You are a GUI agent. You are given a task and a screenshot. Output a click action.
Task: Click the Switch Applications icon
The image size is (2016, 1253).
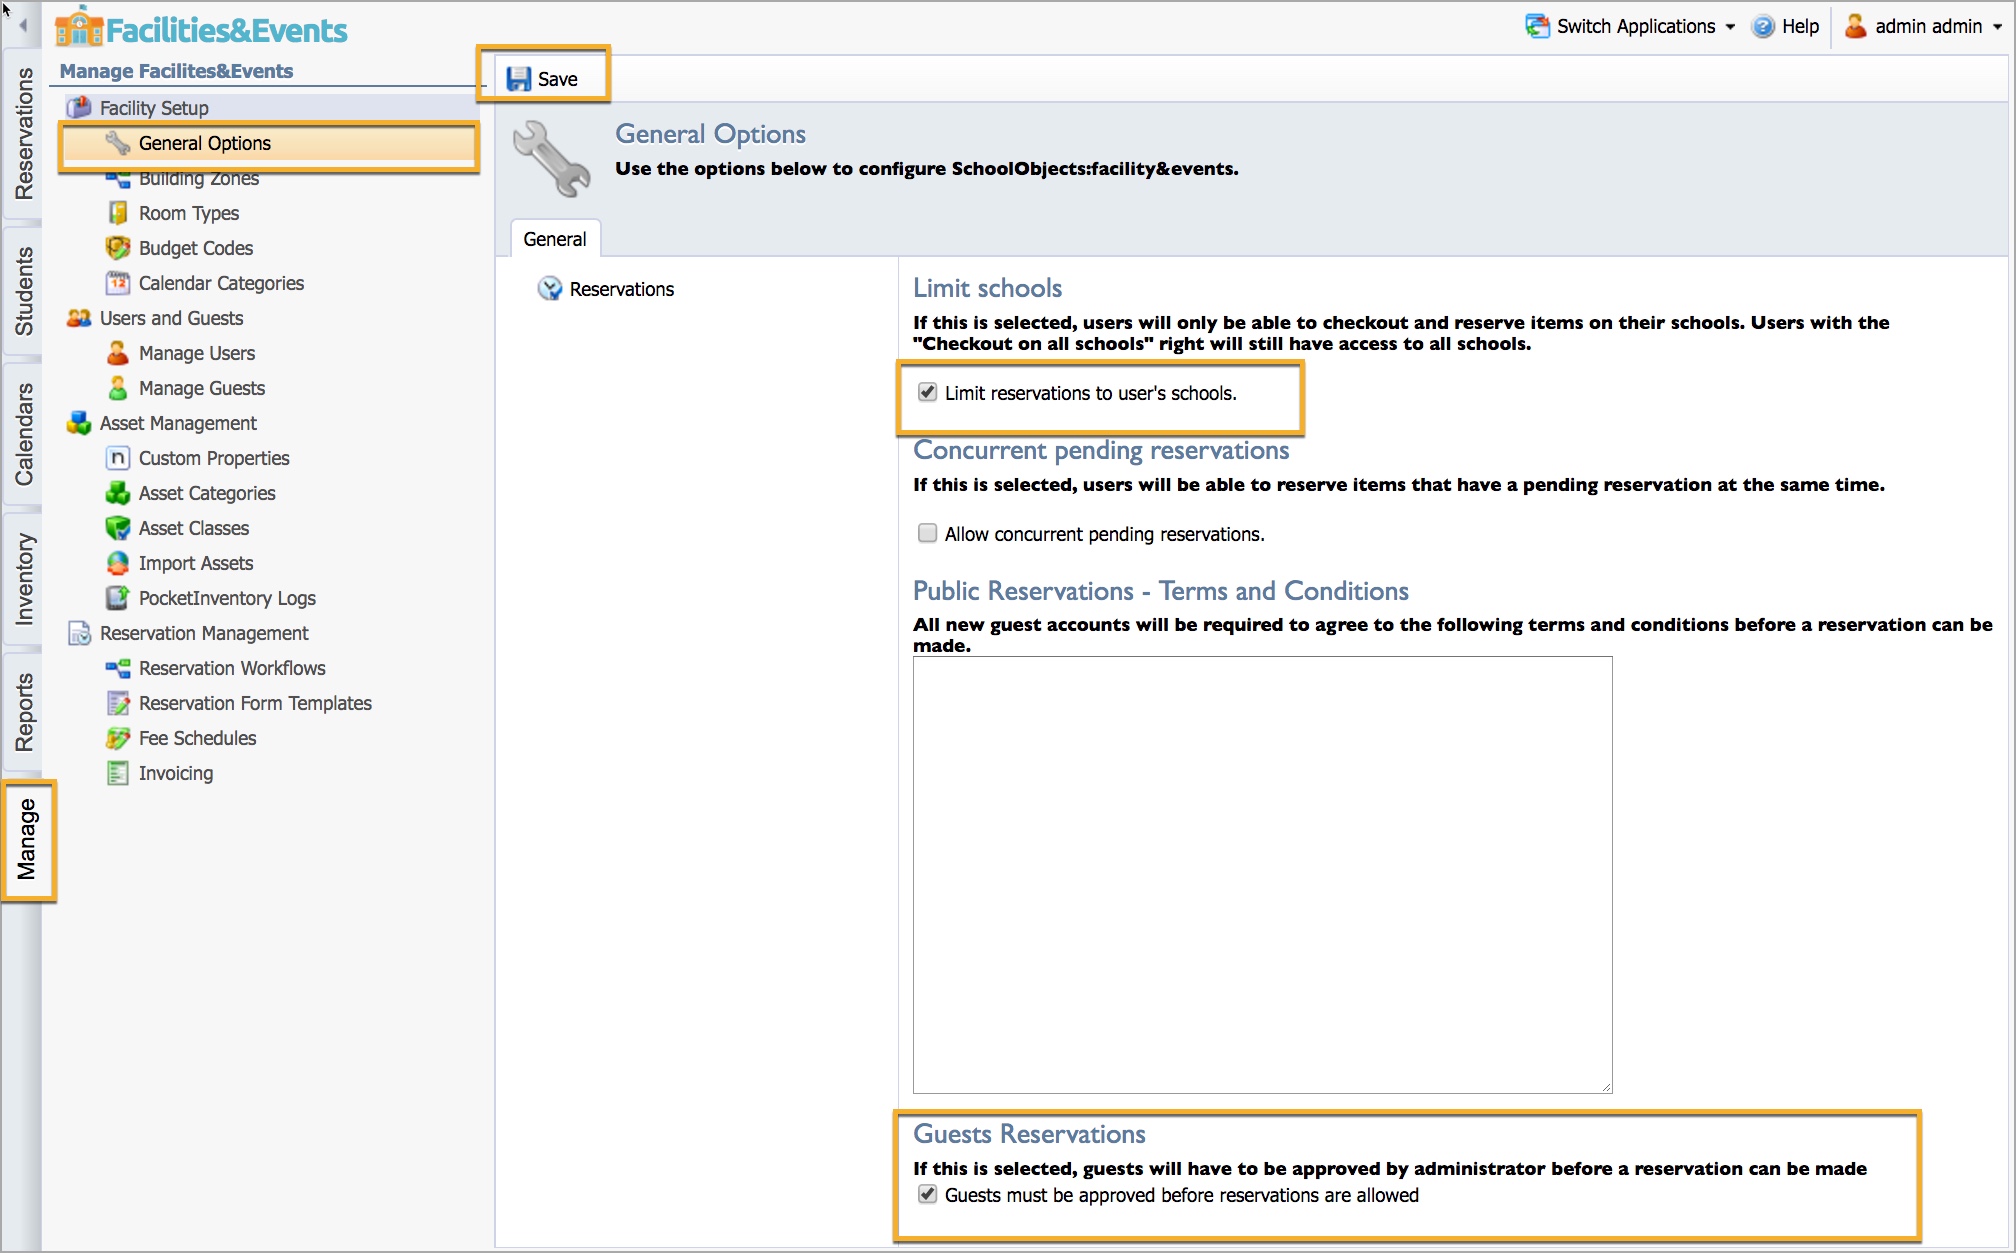(1537, 26)
